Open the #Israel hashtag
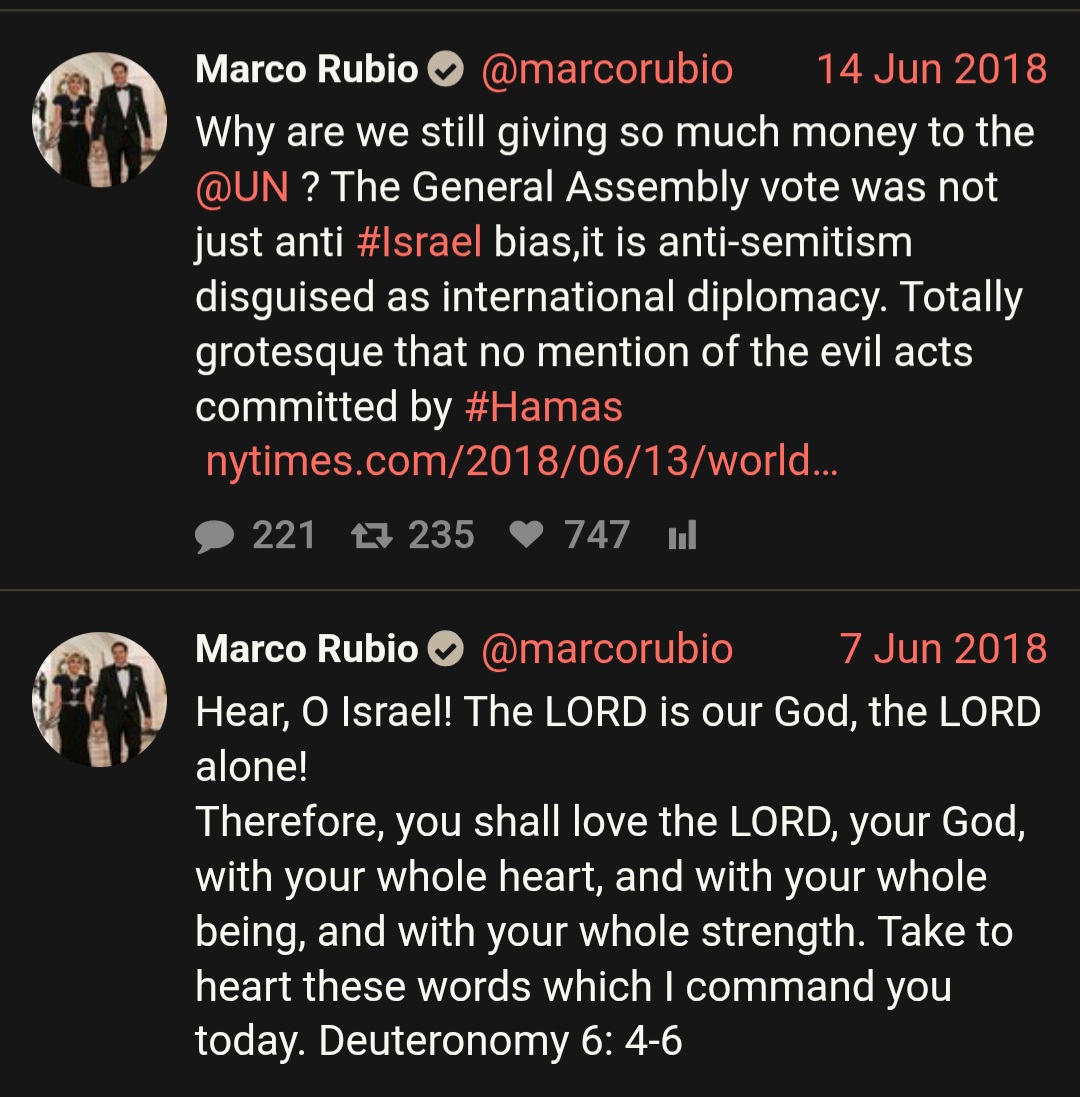 (419, 242)
